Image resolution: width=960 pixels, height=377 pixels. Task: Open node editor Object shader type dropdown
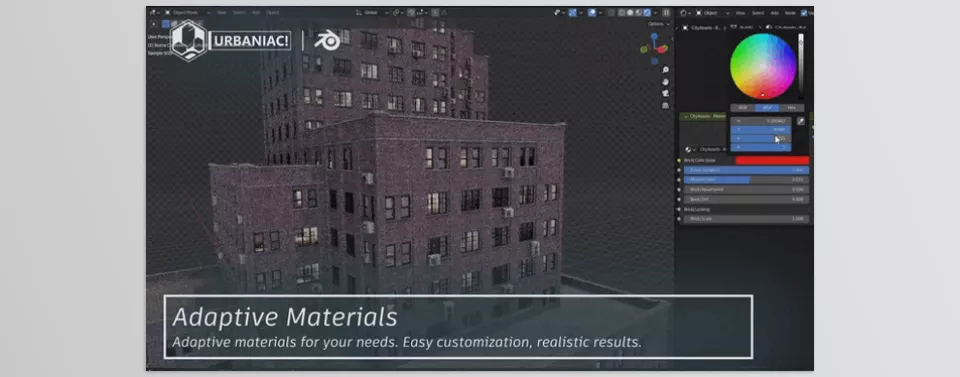[x=713, y=13]
